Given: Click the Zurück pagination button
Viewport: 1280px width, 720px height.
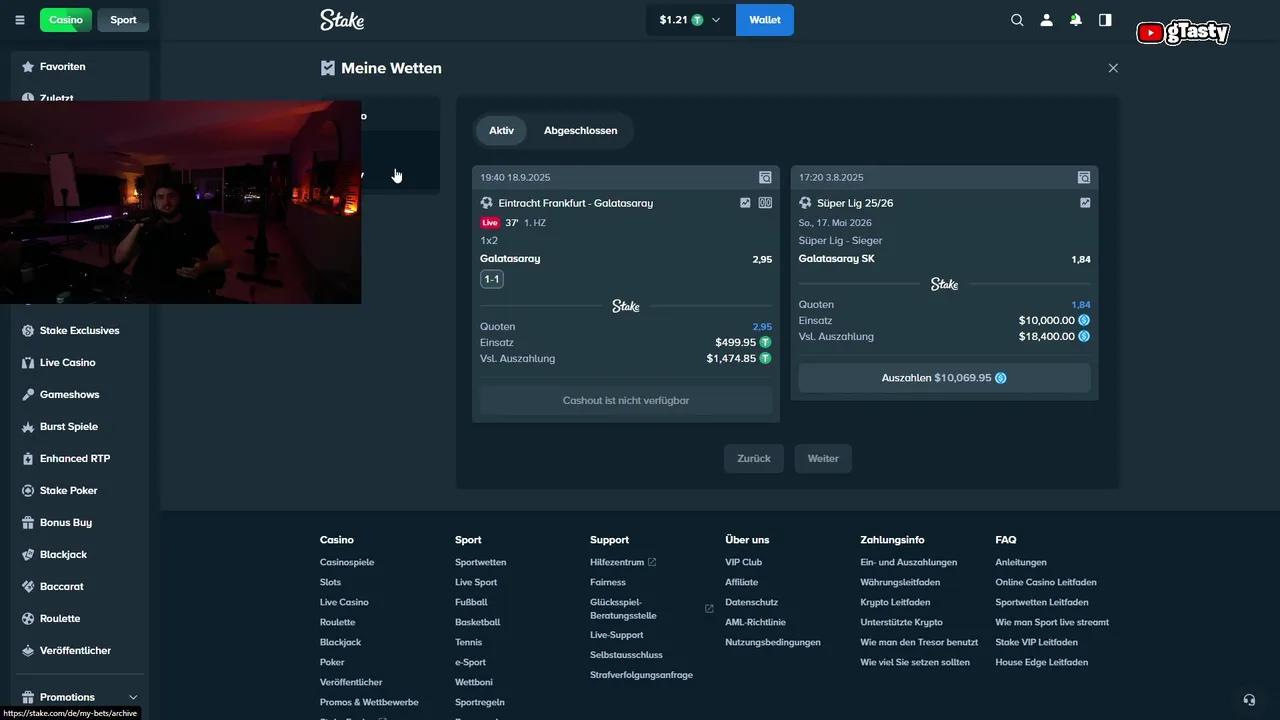Looking at the screenshot, I should [x=754, y=458].
